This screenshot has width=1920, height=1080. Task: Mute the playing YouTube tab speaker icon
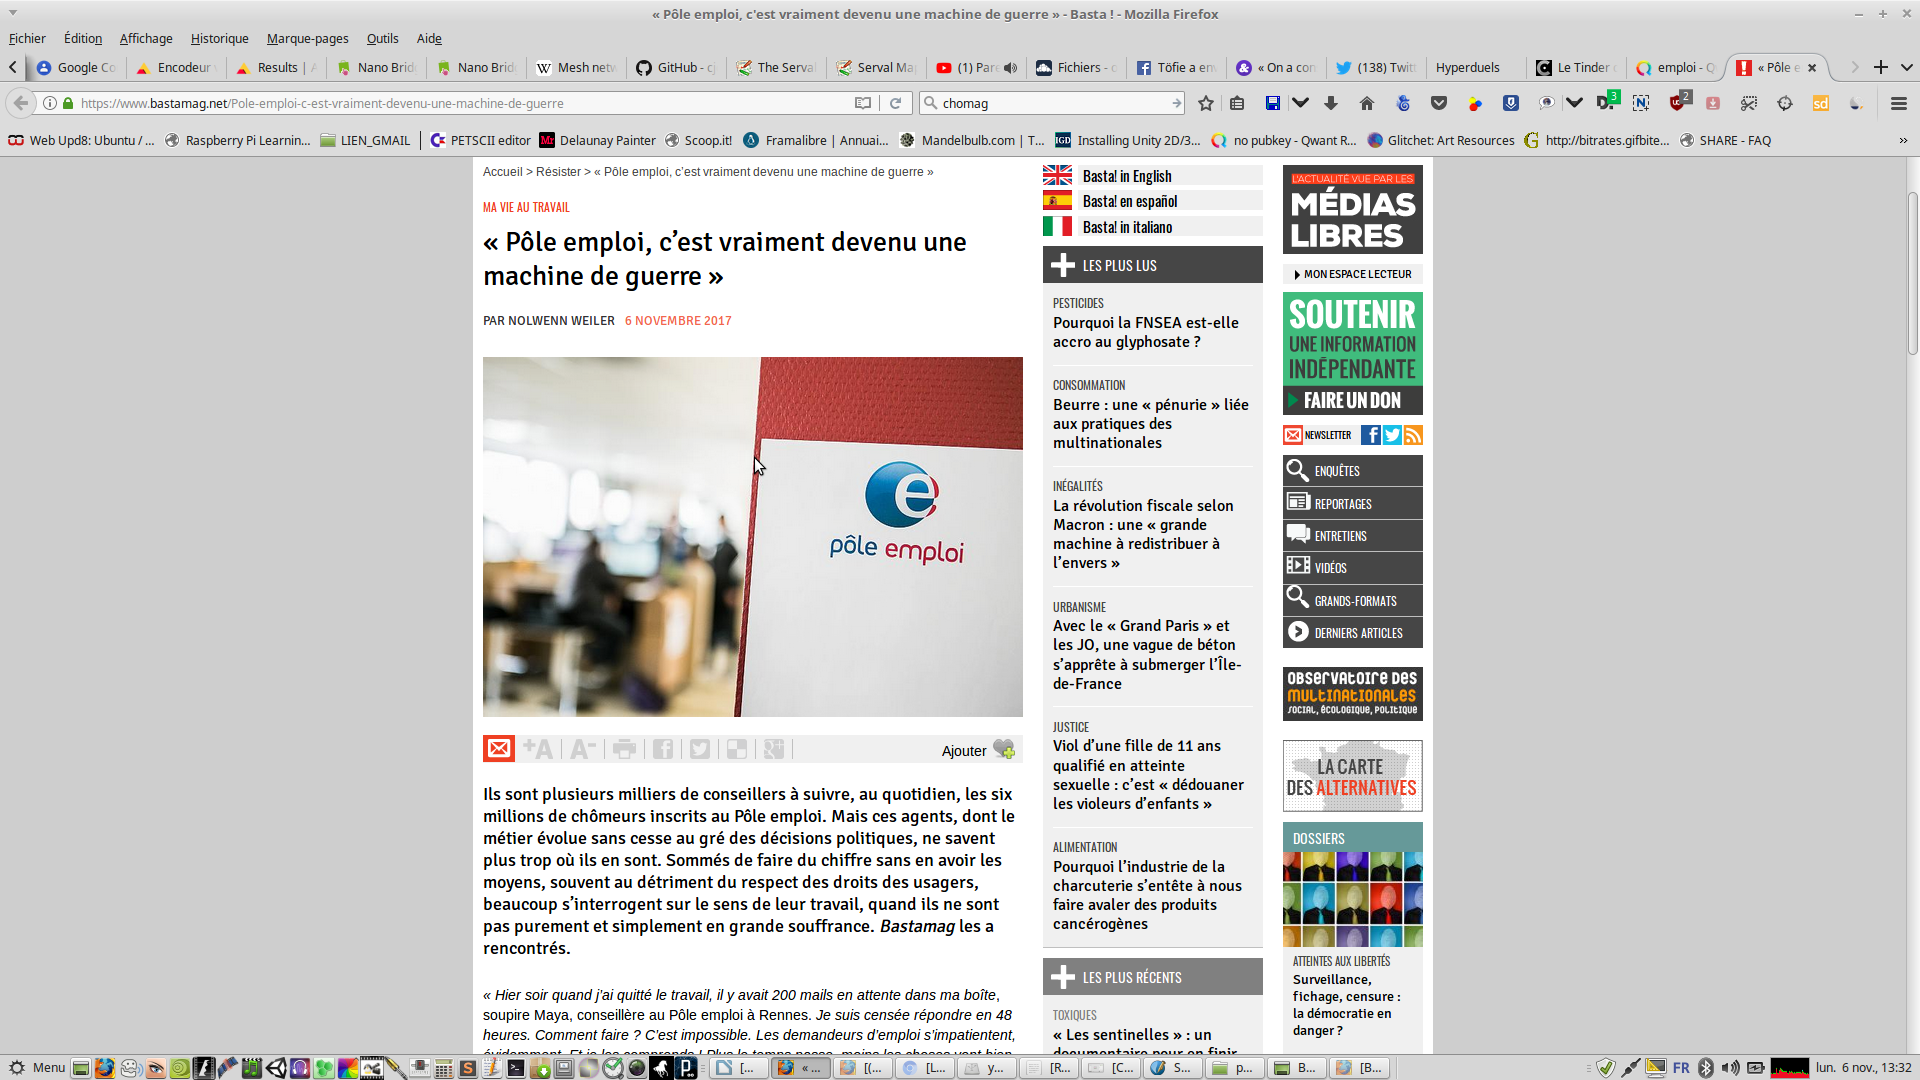click(1011, 68)
